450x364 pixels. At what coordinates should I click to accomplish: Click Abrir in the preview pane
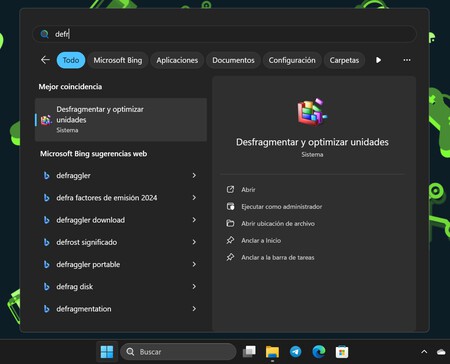point(248,190)
